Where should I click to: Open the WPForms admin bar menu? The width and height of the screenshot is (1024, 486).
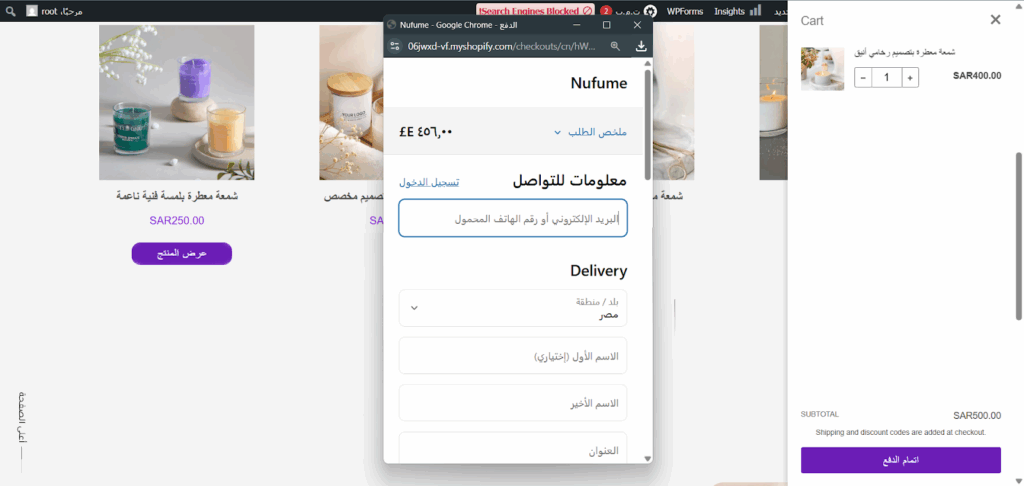(684, 10)
